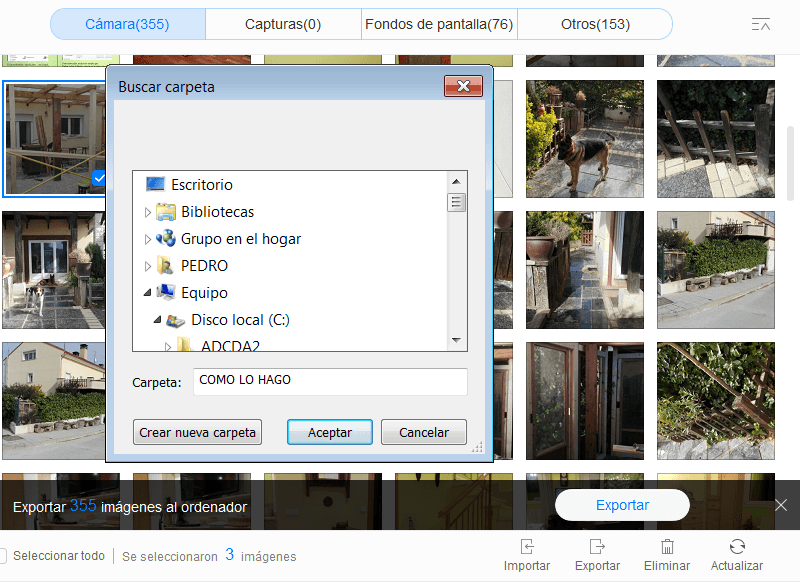Expand the Bibliotecas node
Viewport: 800px width, 582px height.
pos(147,212)
